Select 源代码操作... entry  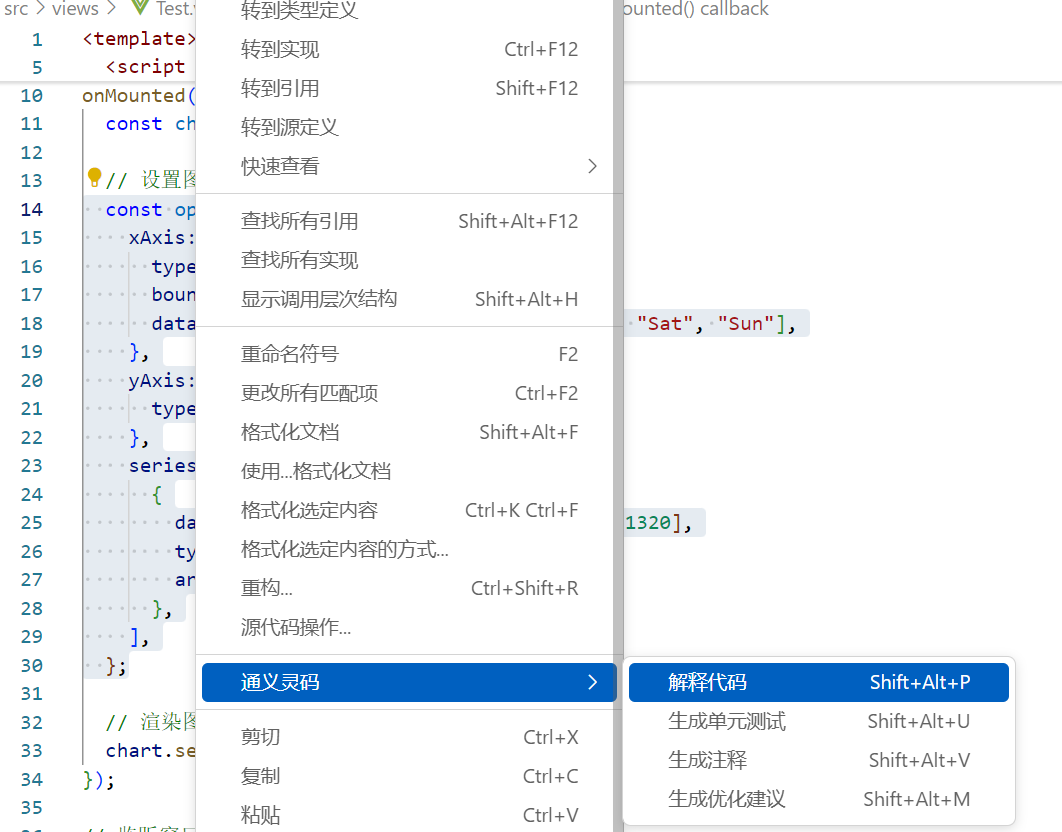(x=409, y=627)
